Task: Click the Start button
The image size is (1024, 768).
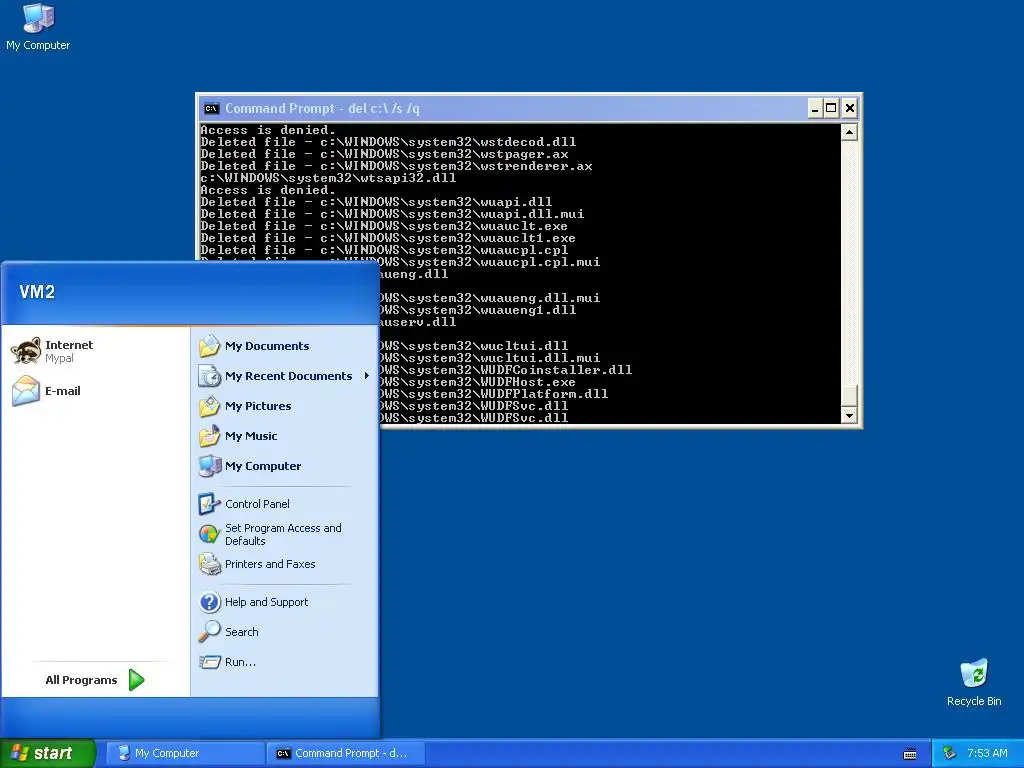Action: point(48,753)
